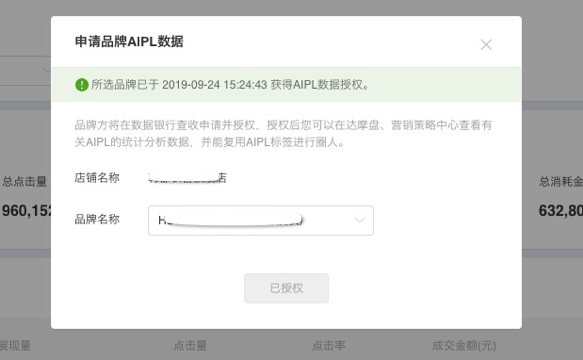
Task: Click the 店铺名称 shop name value
Action: [187, 178]
